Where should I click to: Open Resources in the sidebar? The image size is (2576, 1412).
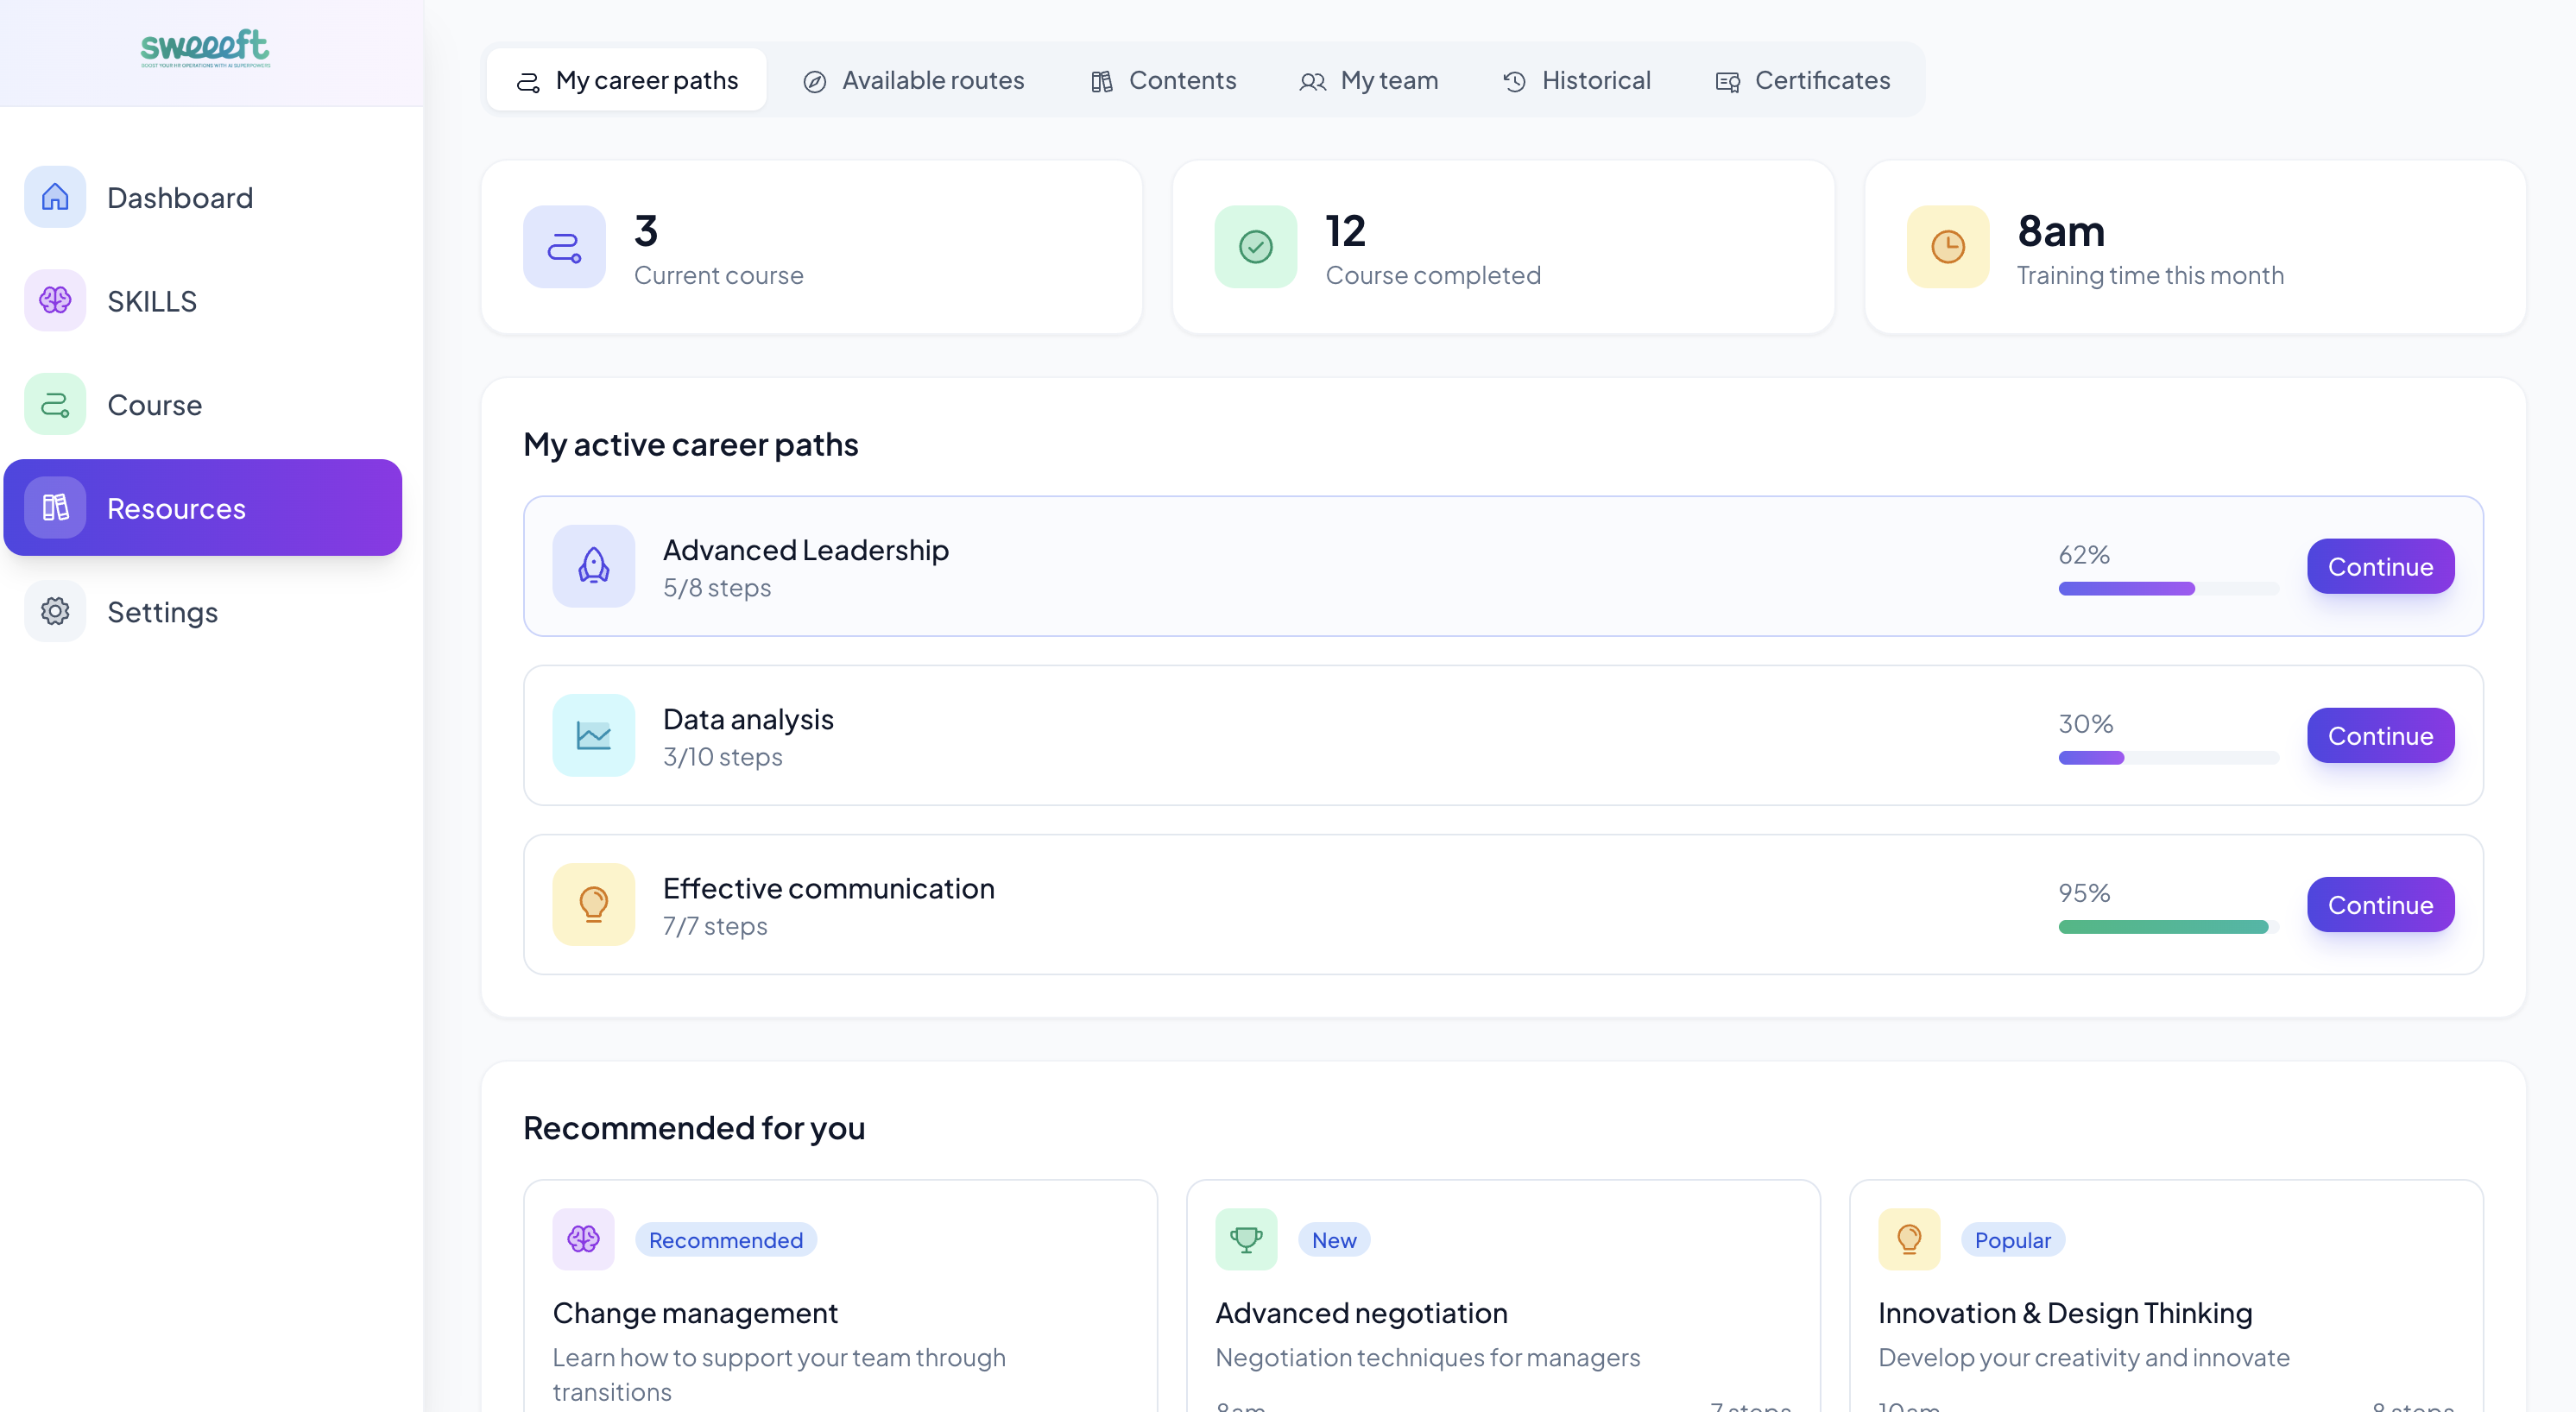point(203,508)
